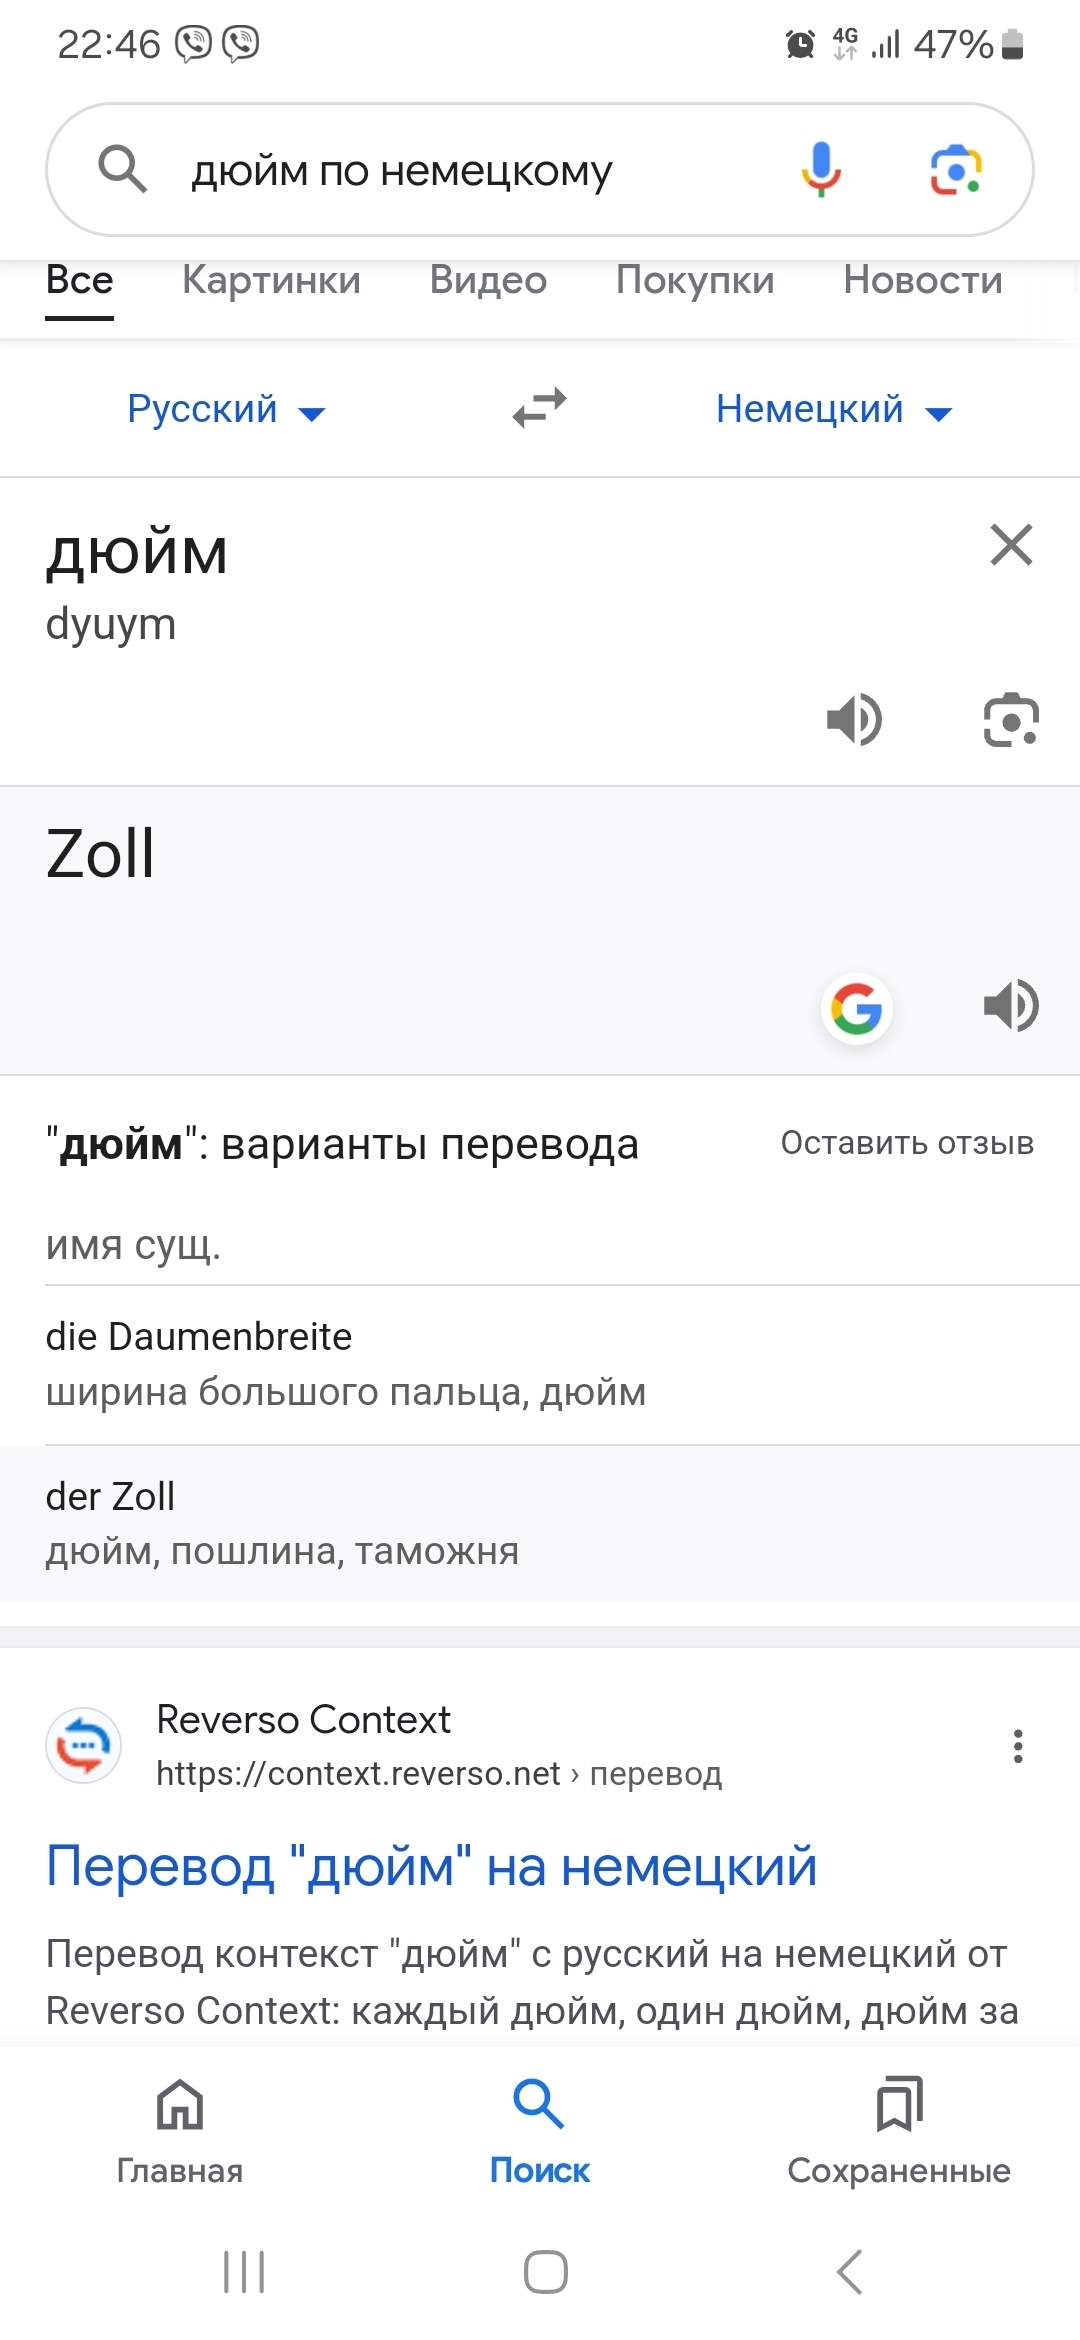Open three-dot menu for Reverso result

pos(1018,1746)
